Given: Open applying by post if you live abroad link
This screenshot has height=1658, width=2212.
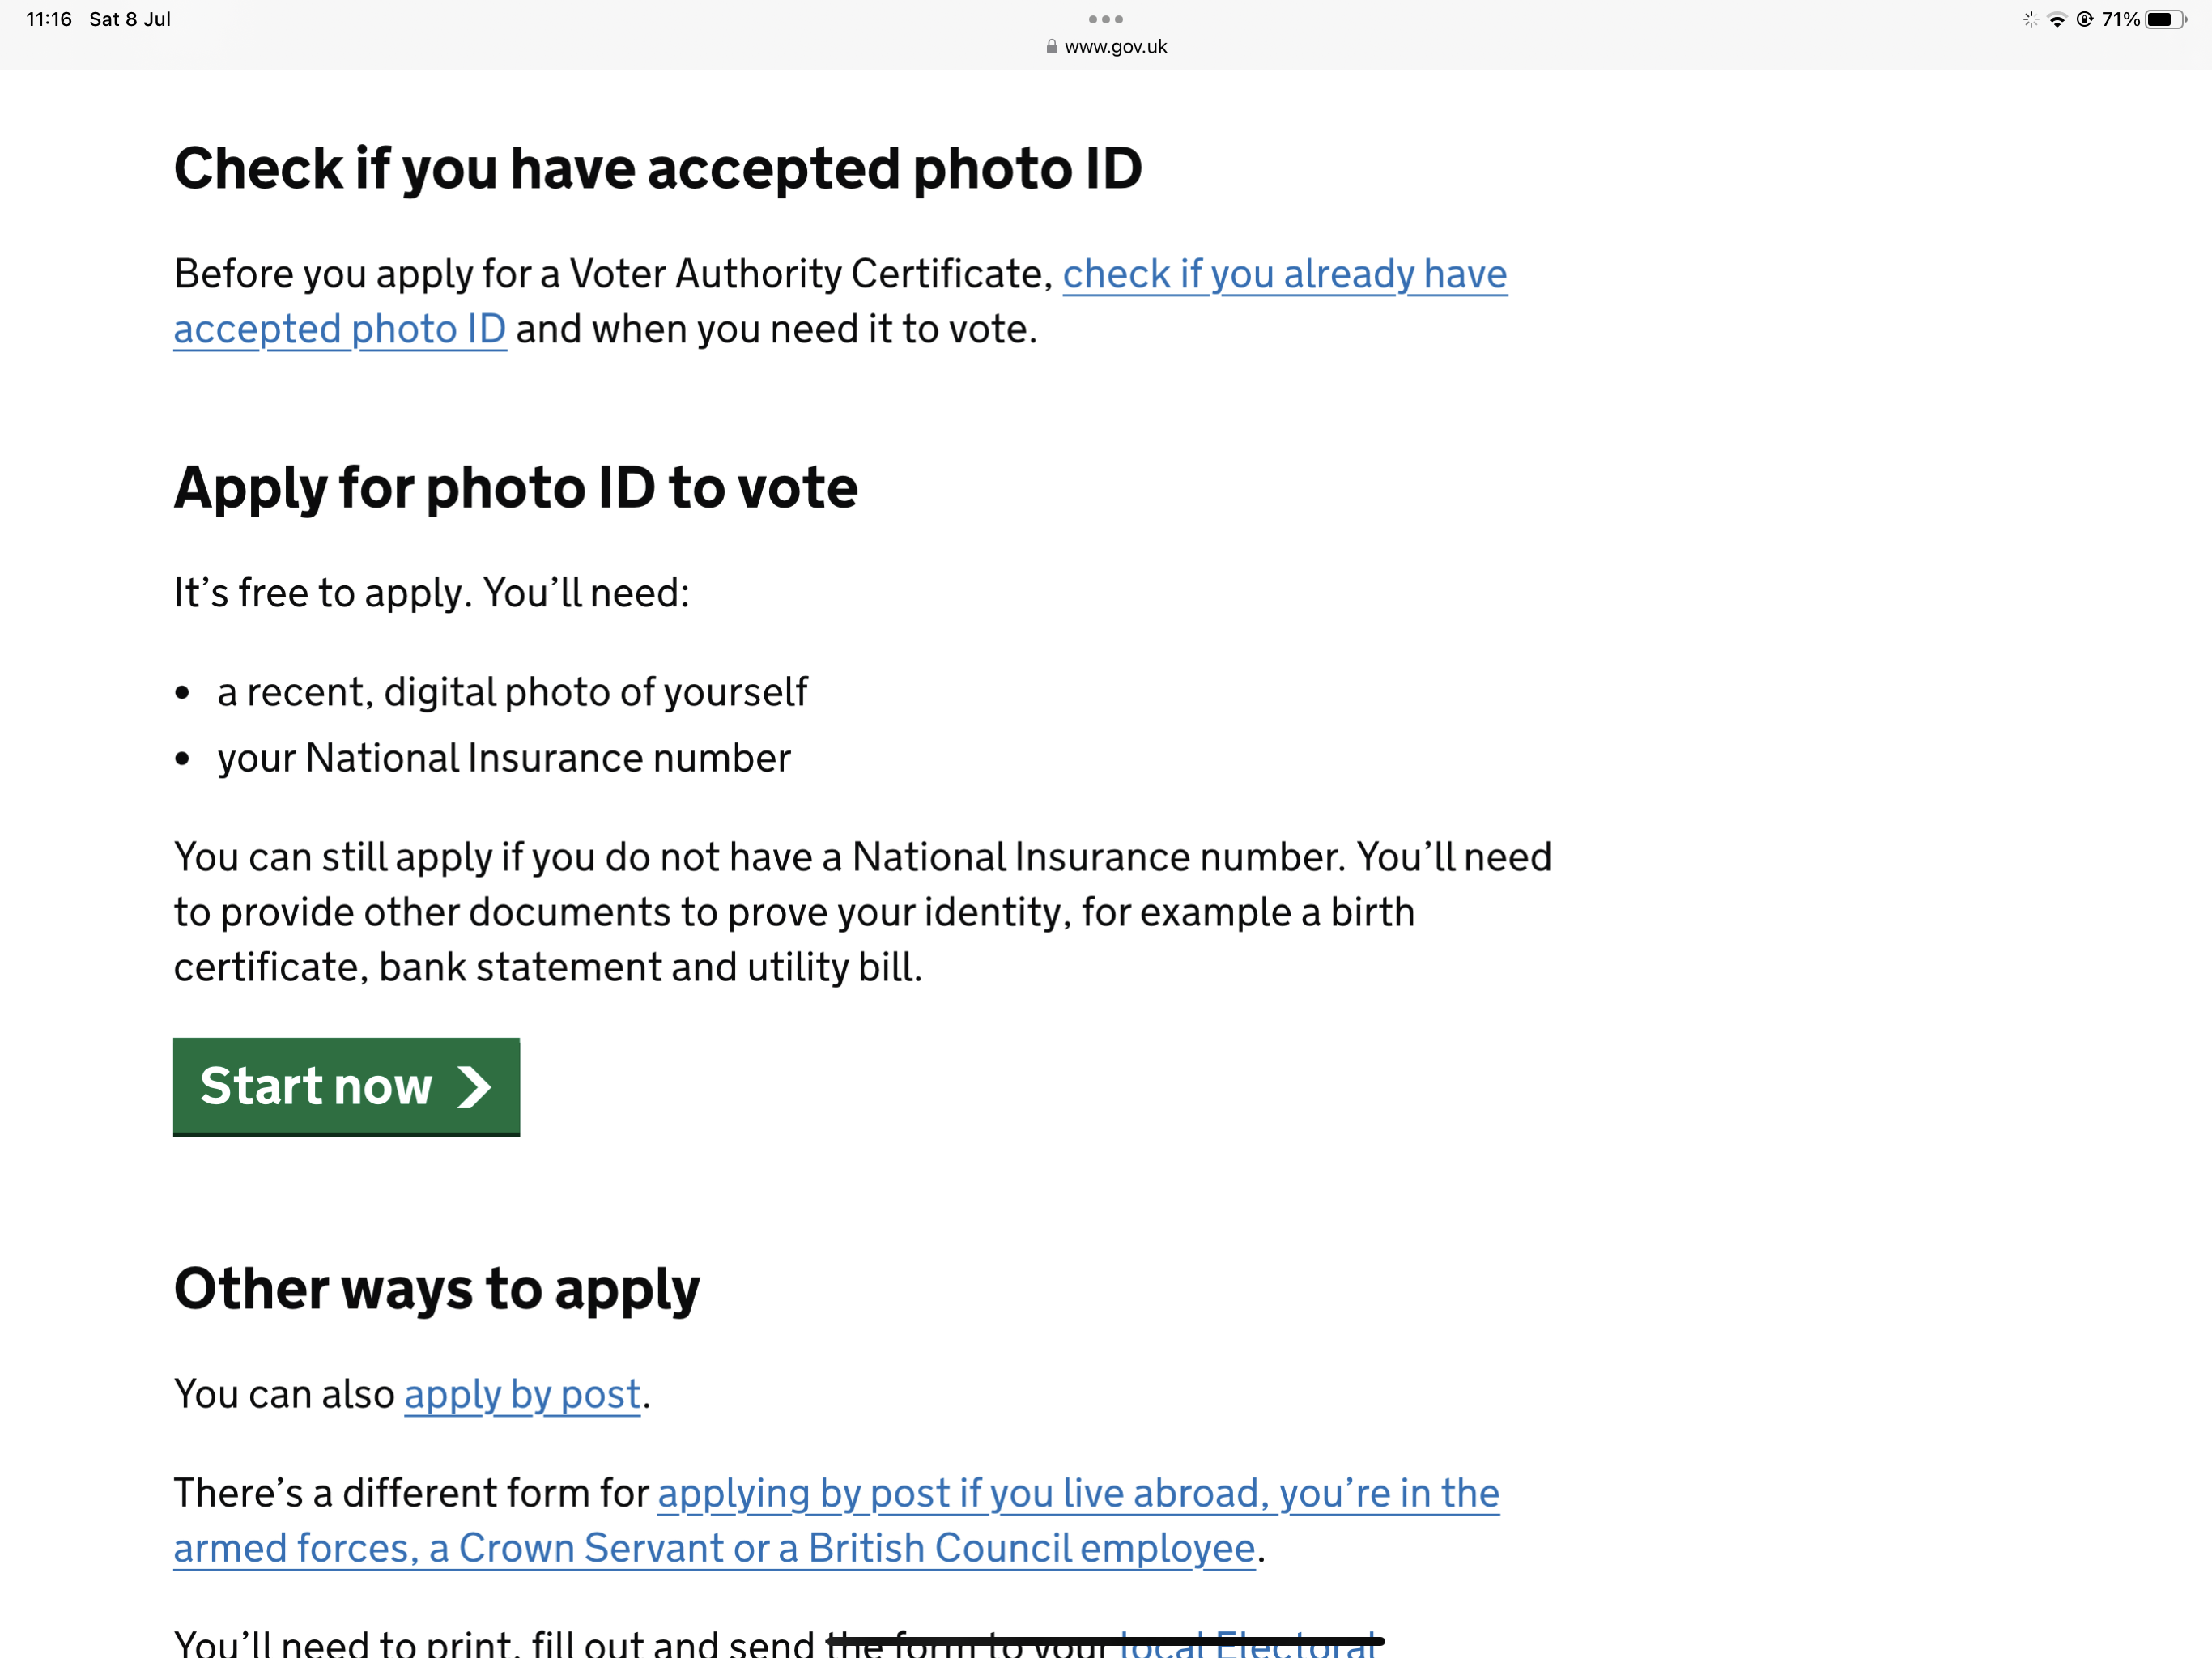Looking at the screenshot, I should pyautogui.click(x=1078, y=1493).
